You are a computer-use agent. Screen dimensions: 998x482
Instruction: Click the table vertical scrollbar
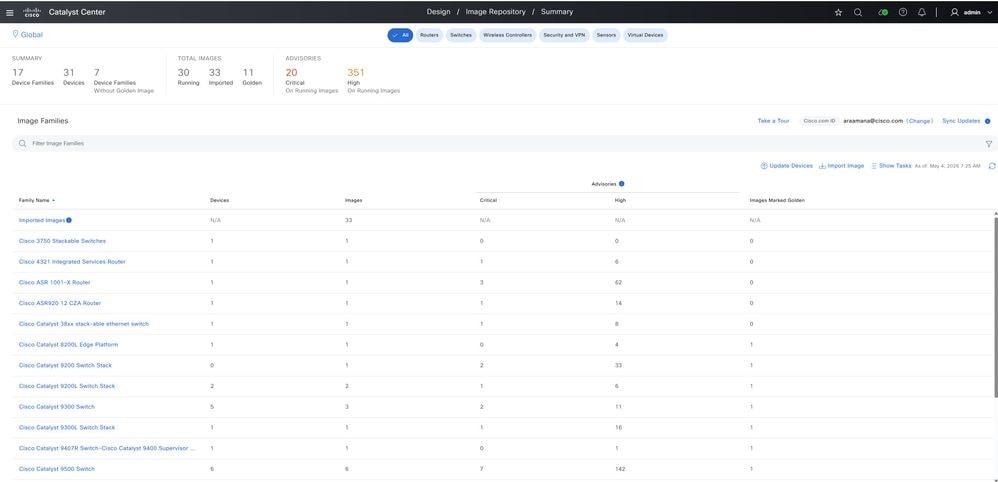point(995,306)
